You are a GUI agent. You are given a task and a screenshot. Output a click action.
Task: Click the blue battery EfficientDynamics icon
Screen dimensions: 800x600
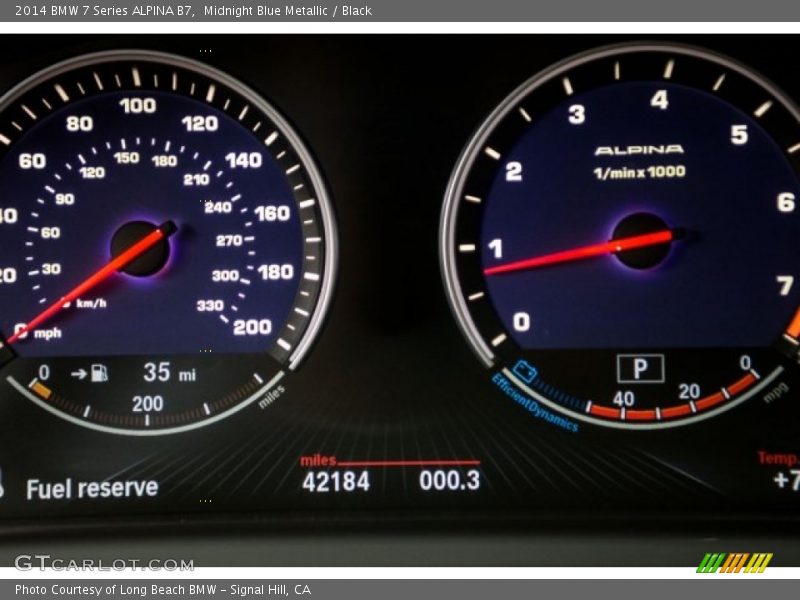point(524,373)
